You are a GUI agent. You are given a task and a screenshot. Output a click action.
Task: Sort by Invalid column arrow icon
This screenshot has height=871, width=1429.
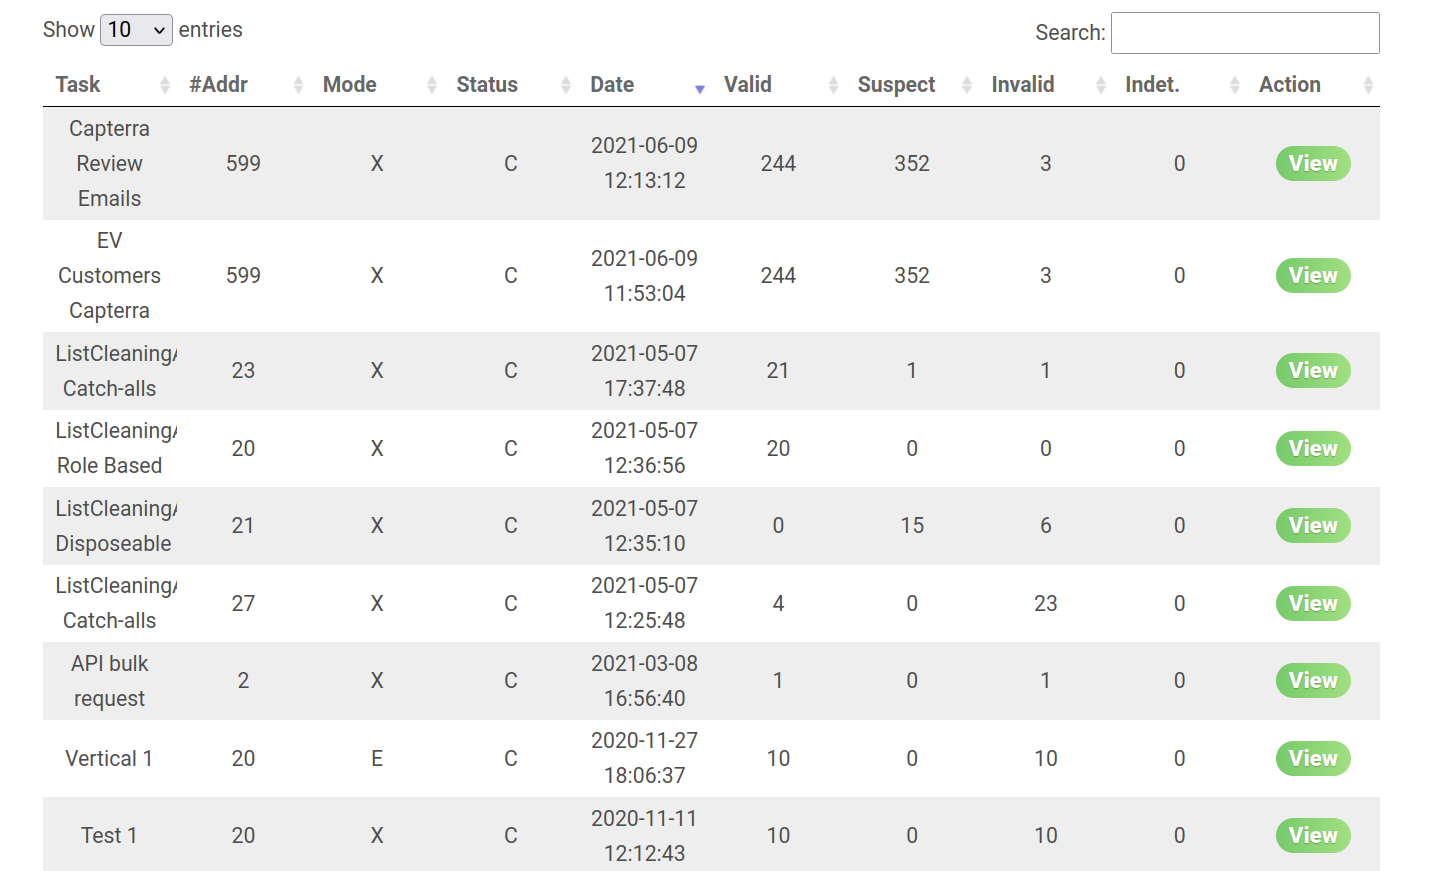coord(1101,86)
